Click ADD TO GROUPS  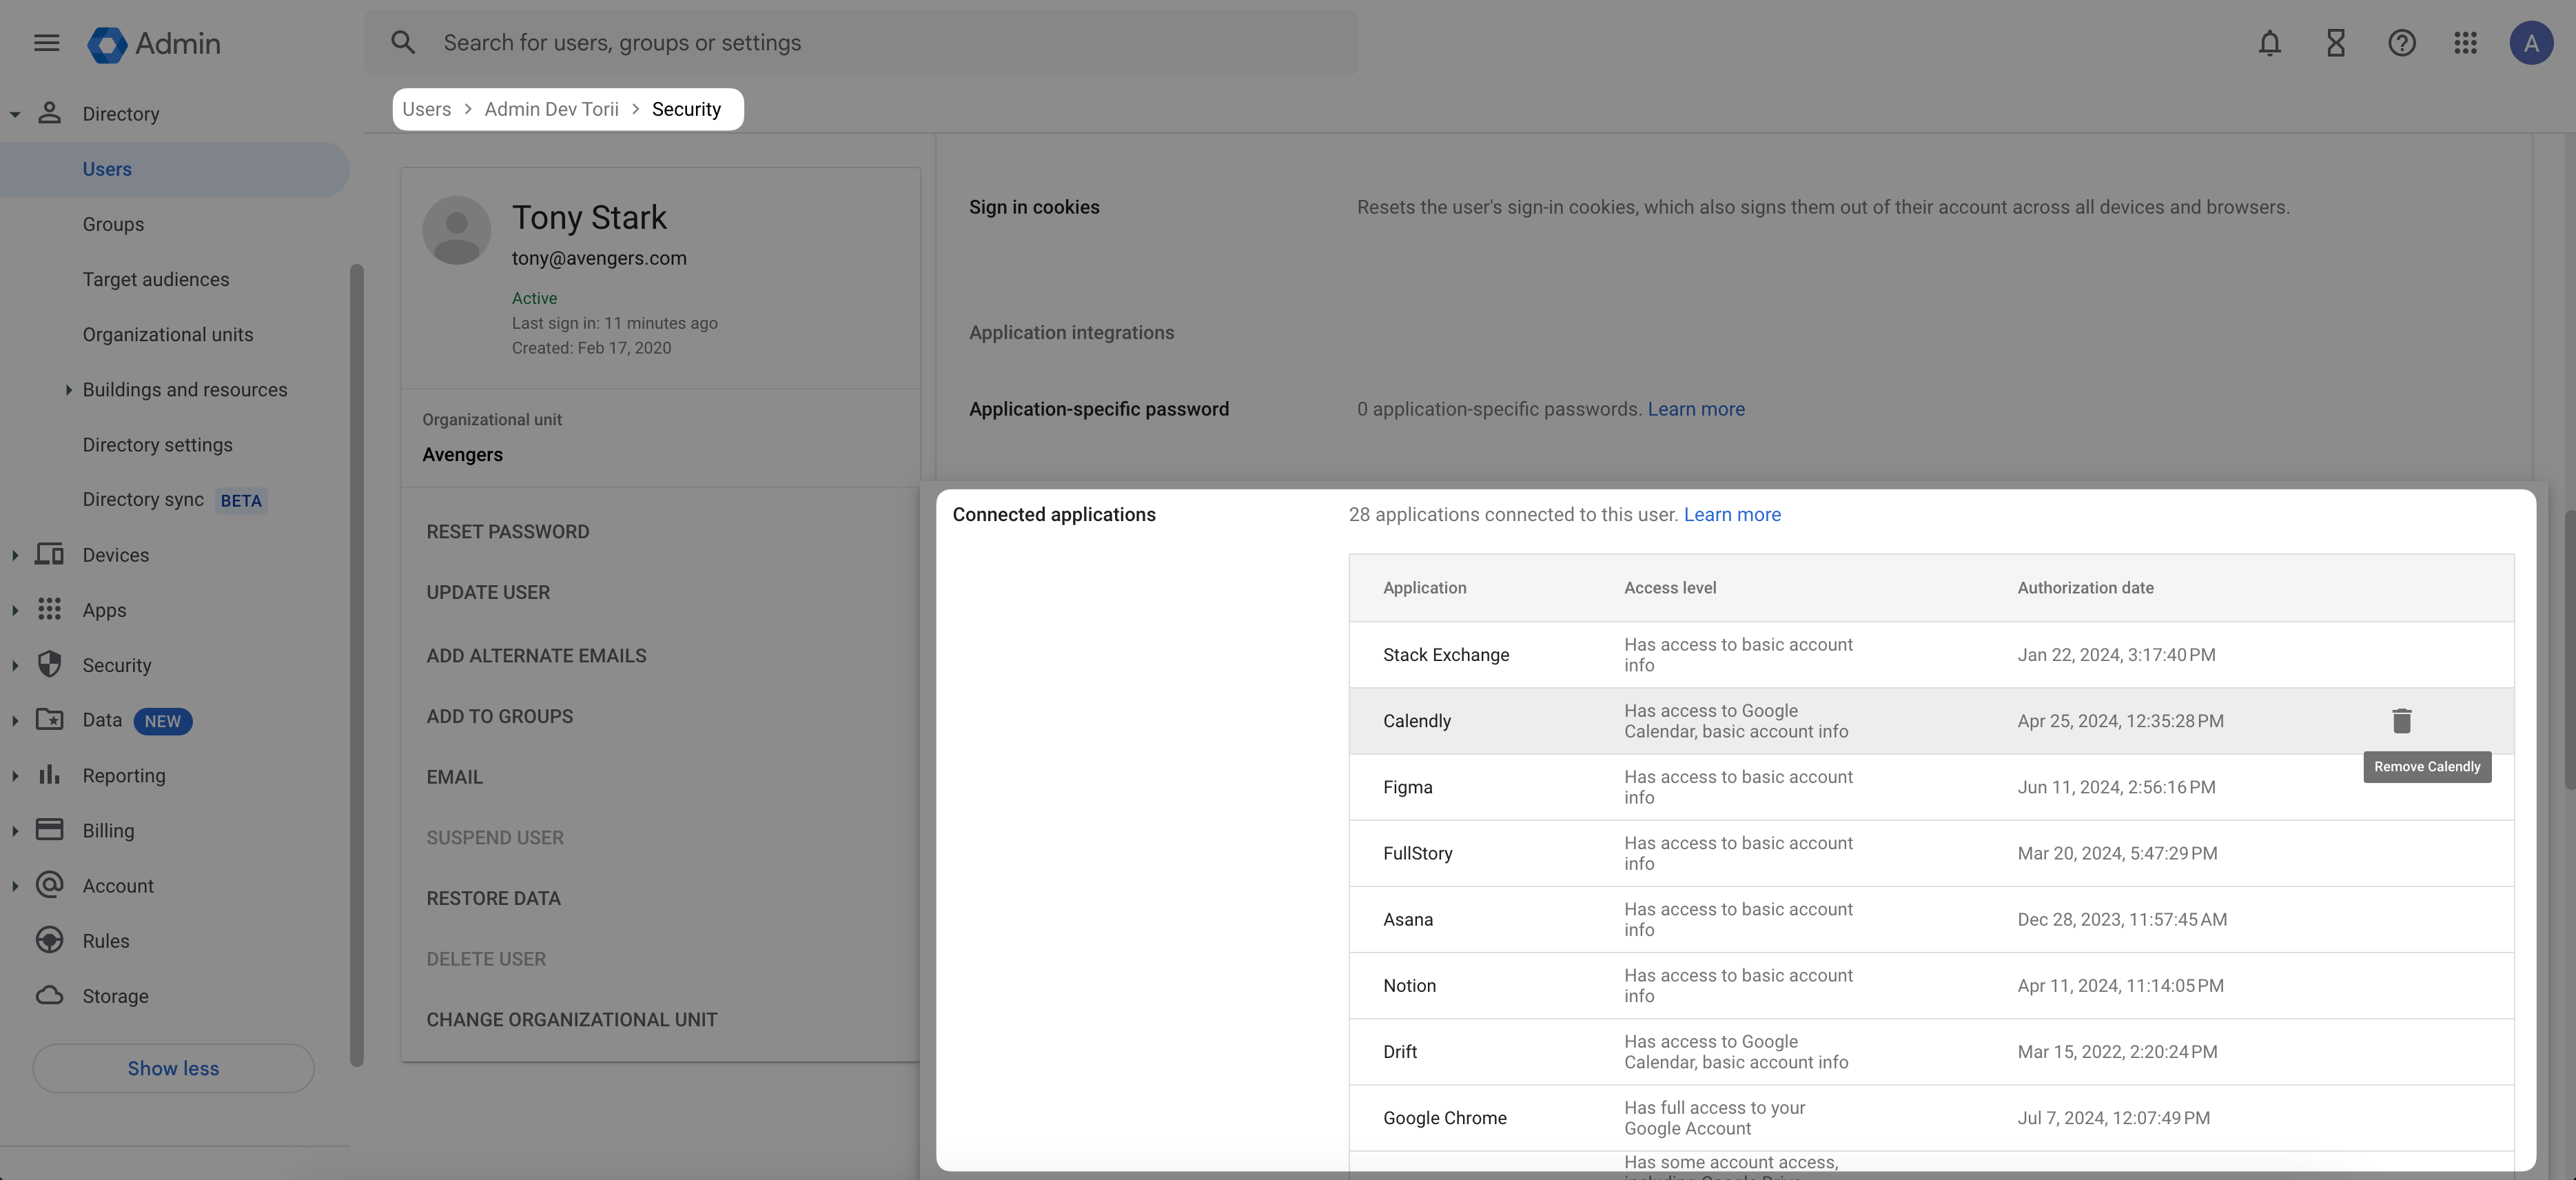[x=500, y=716]
